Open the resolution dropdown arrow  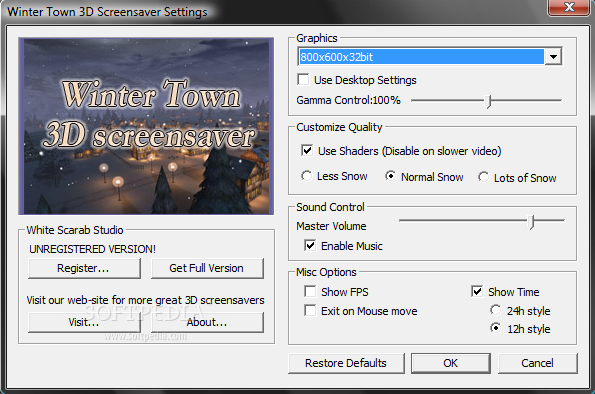(553, 57)
